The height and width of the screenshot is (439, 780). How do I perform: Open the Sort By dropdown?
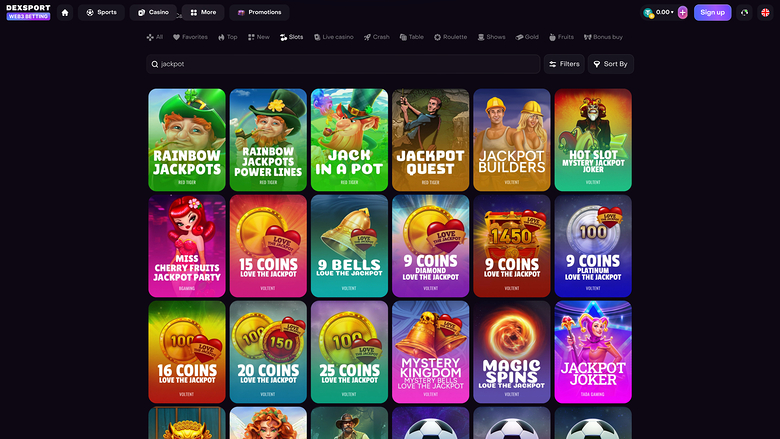(x=610, y=64)
